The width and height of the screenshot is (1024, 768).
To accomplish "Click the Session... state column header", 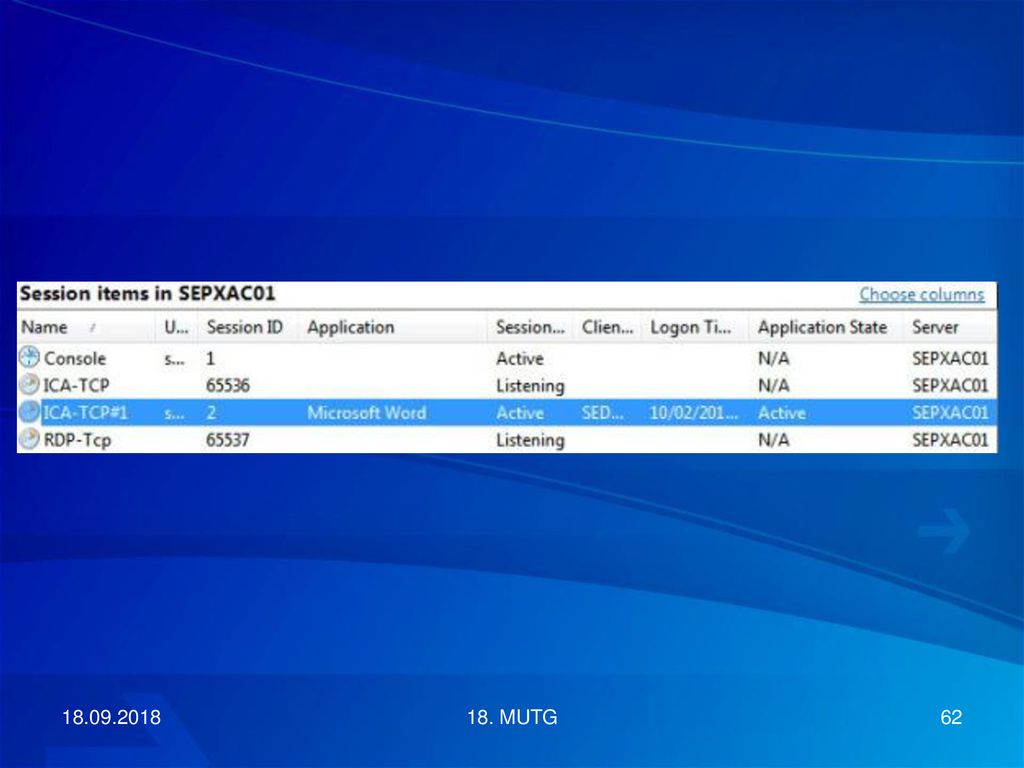I will [x=530, y=327].
